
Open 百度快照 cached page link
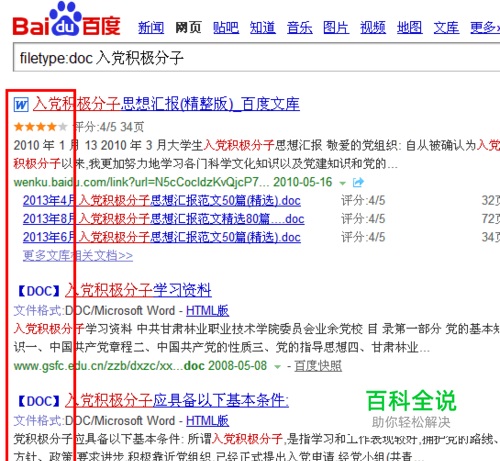click(318, 366)
